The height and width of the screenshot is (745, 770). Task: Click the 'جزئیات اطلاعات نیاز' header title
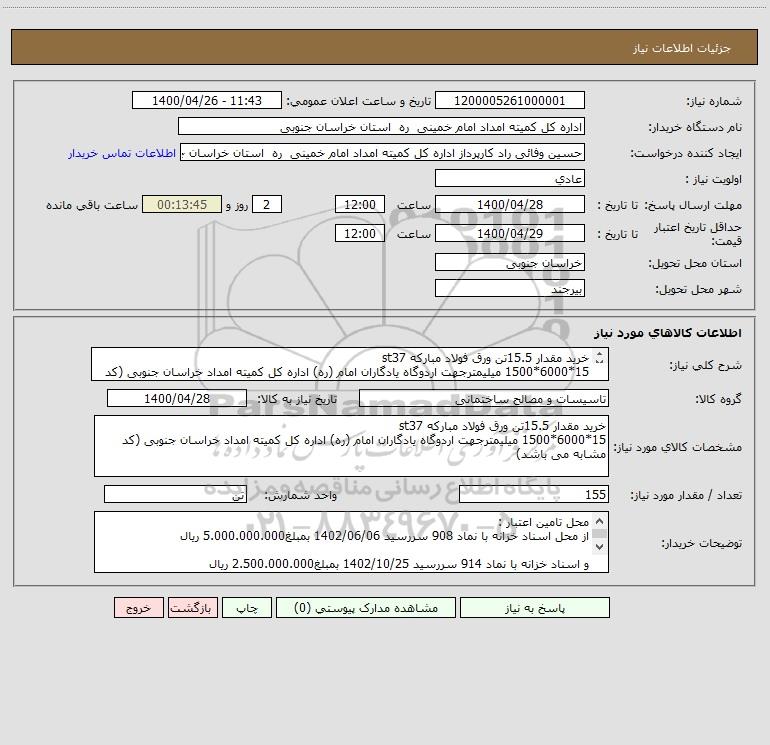pos(682,48)
